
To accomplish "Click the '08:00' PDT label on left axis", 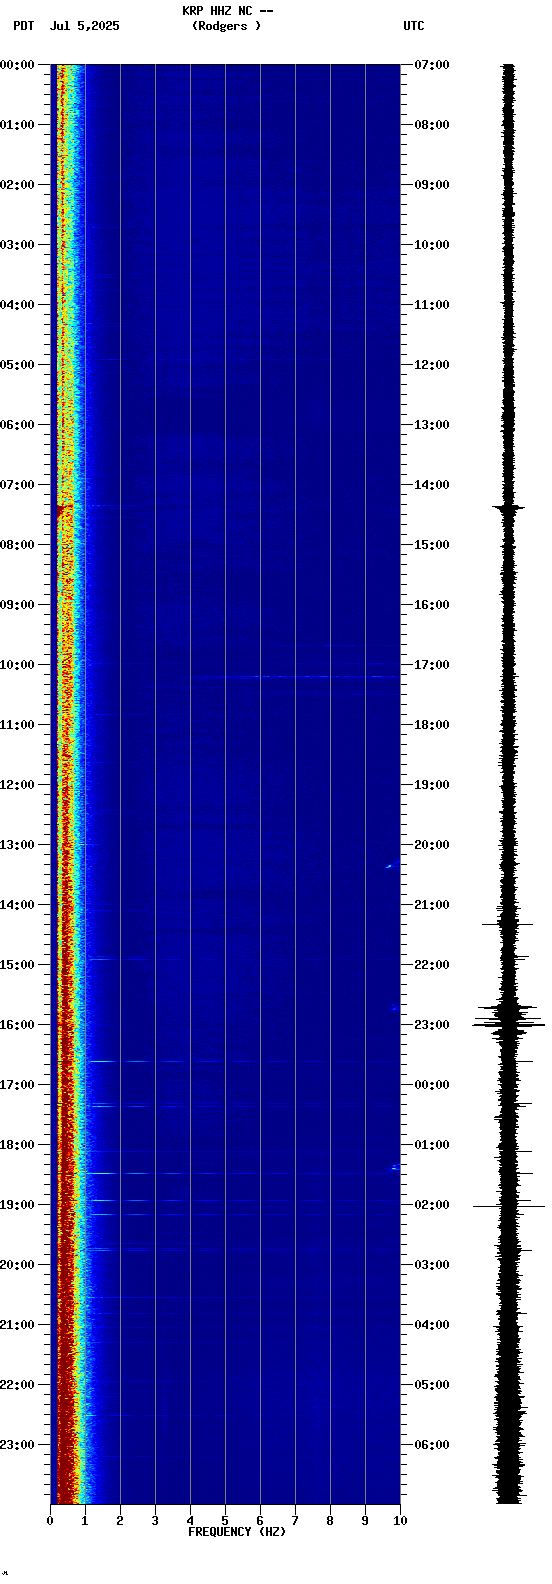I will coord(17,545).
